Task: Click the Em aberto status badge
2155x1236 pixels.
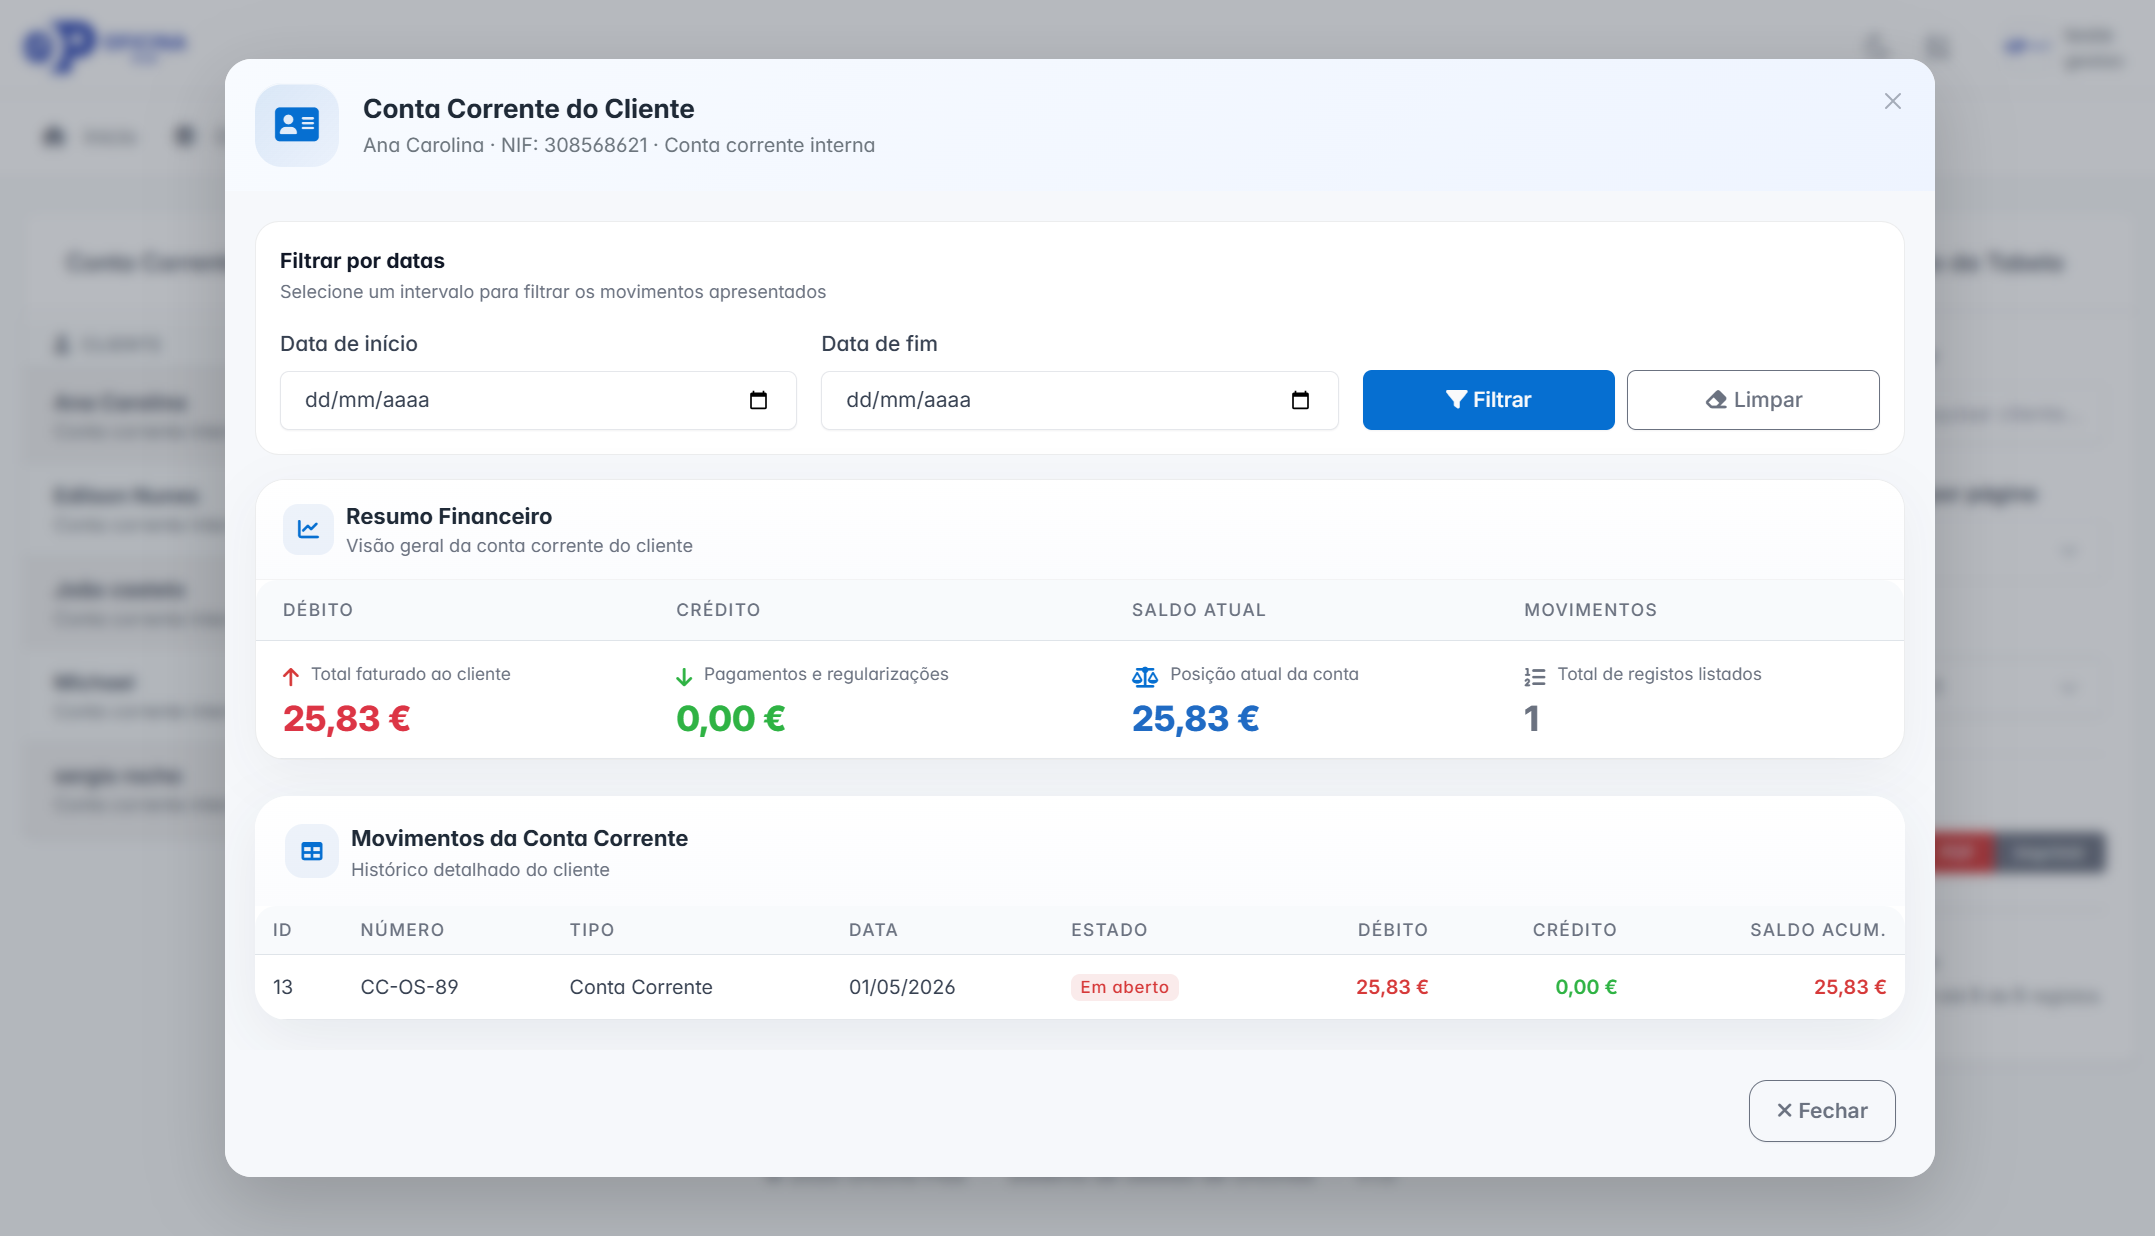Action: (1125, 987)
